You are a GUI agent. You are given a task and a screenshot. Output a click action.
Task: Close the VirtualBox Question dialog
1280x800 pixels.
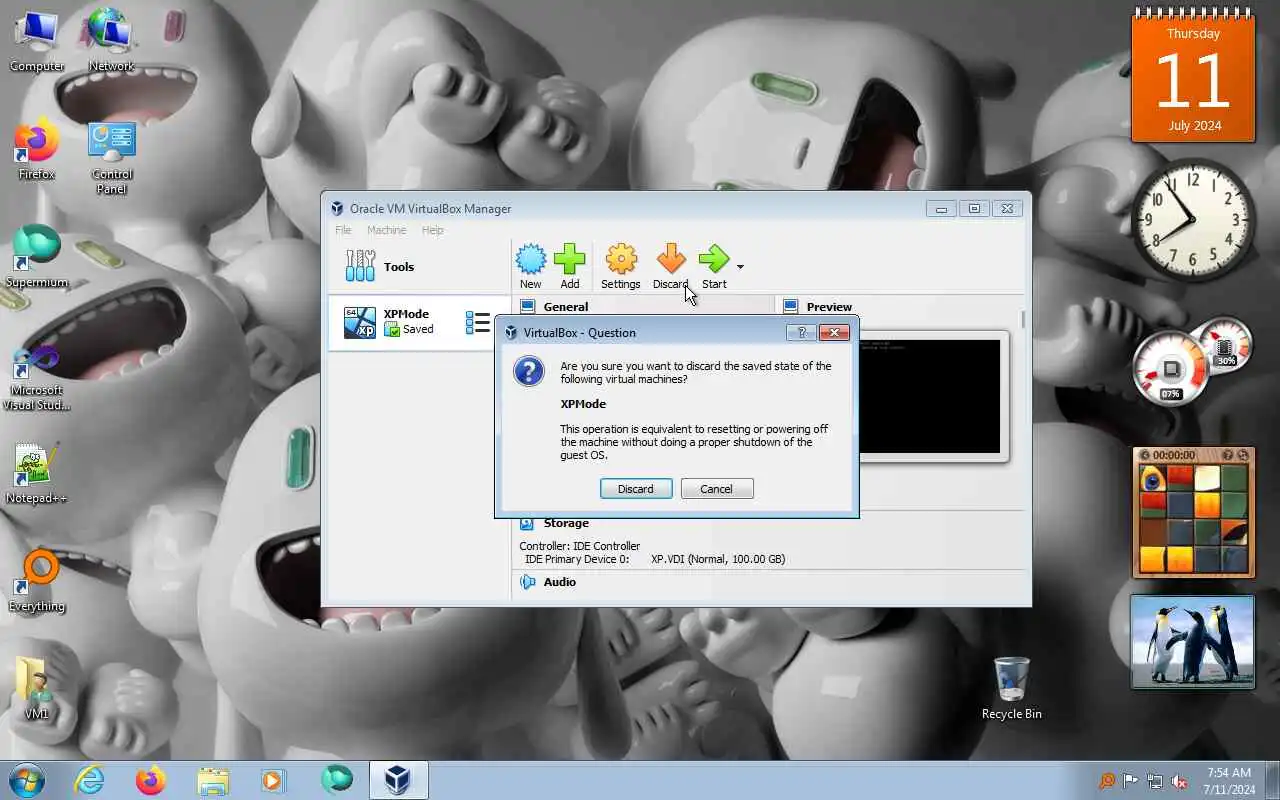(834, 332)
